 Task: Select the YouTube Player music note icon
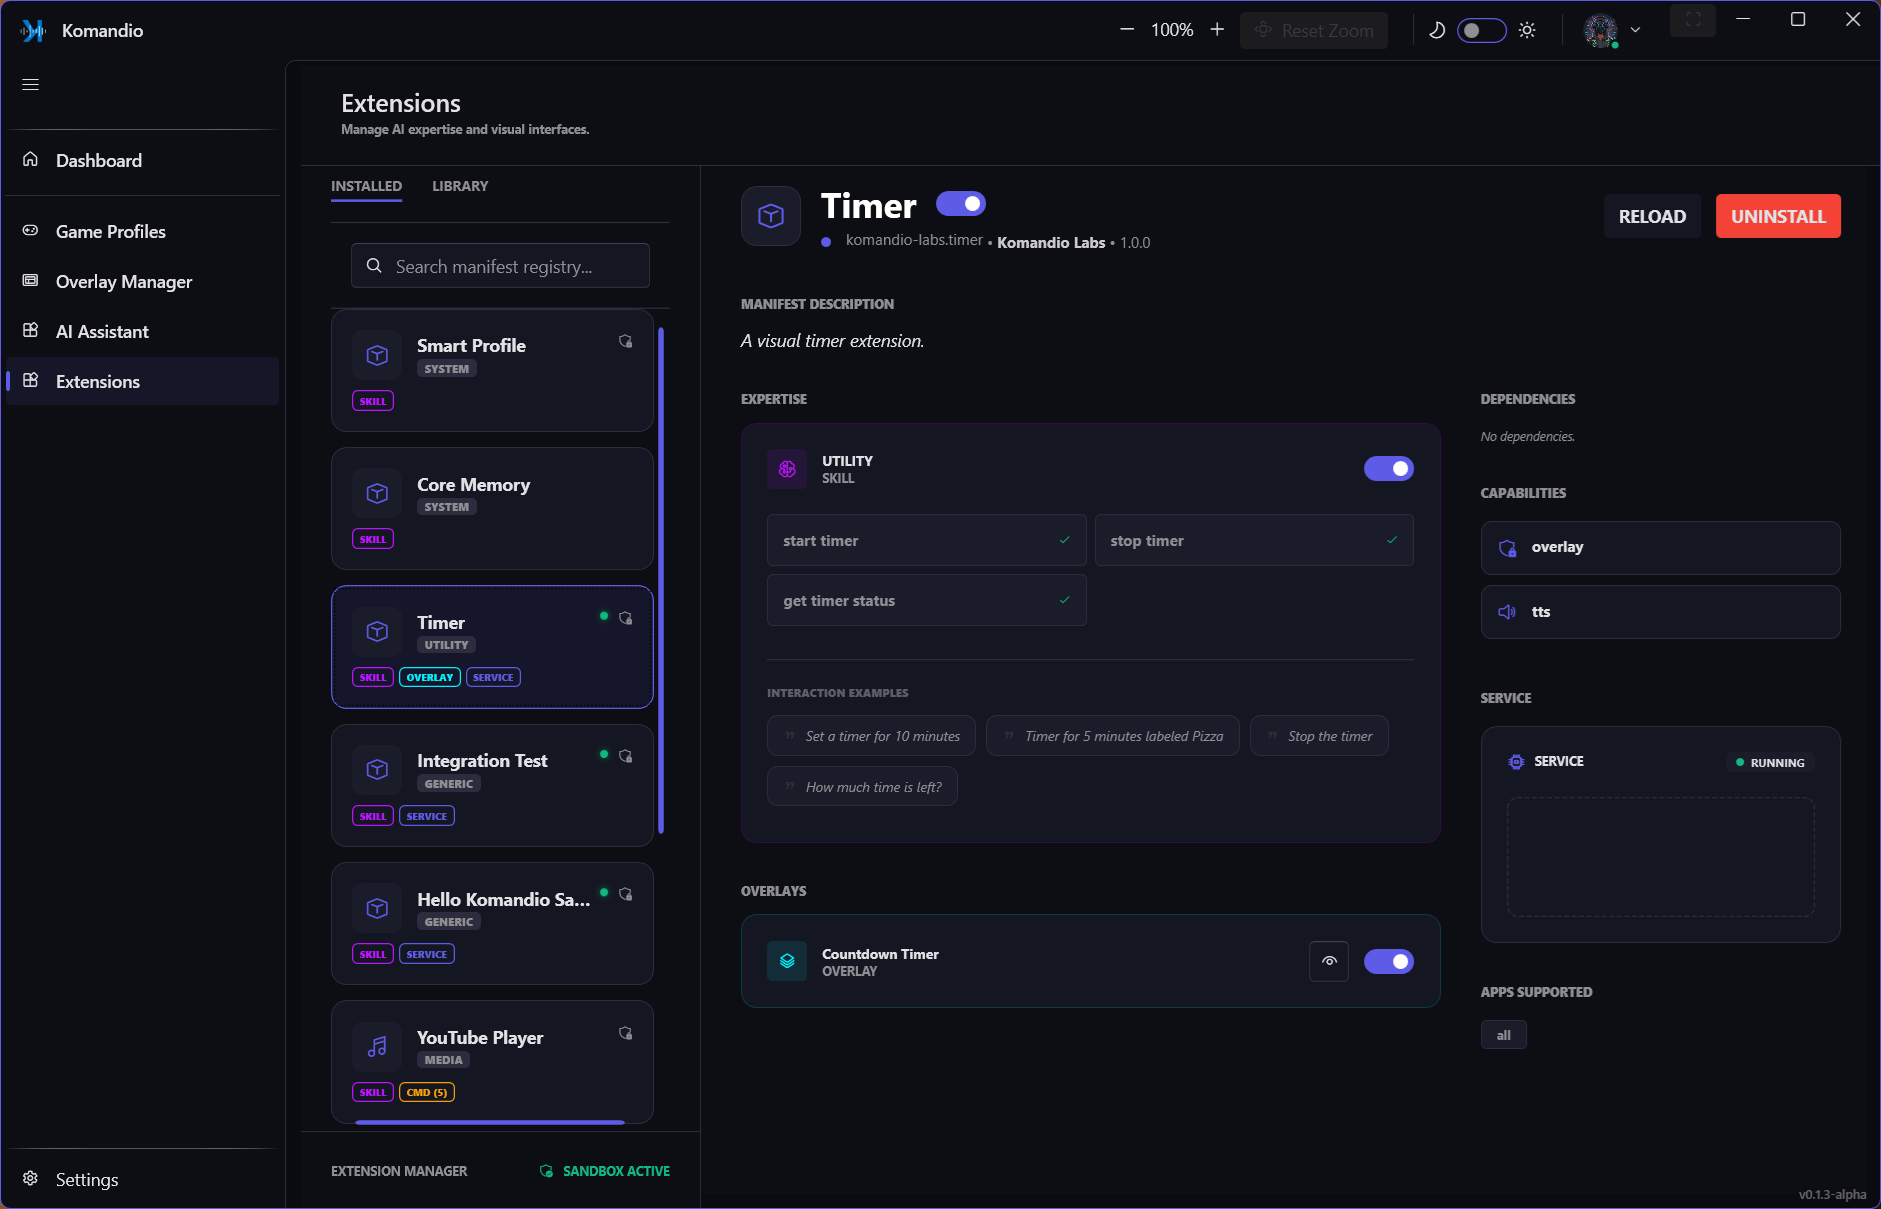click(x=377, y=1046)
